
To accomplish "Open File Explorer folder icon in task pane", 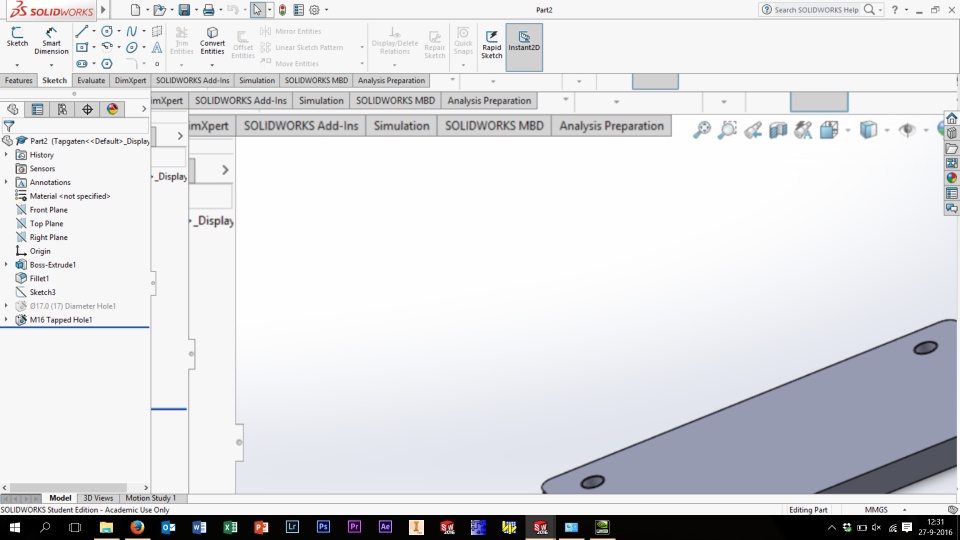I will click(x=951, y=149).
